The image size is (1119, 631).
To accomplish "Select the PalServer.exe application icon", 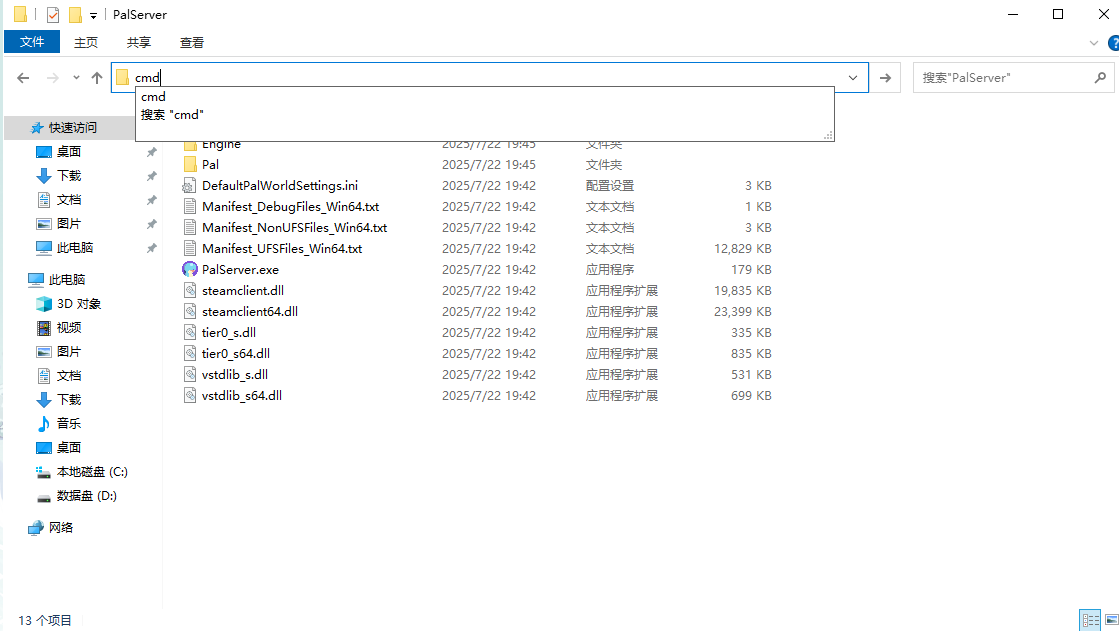I will tap(189, 269).
